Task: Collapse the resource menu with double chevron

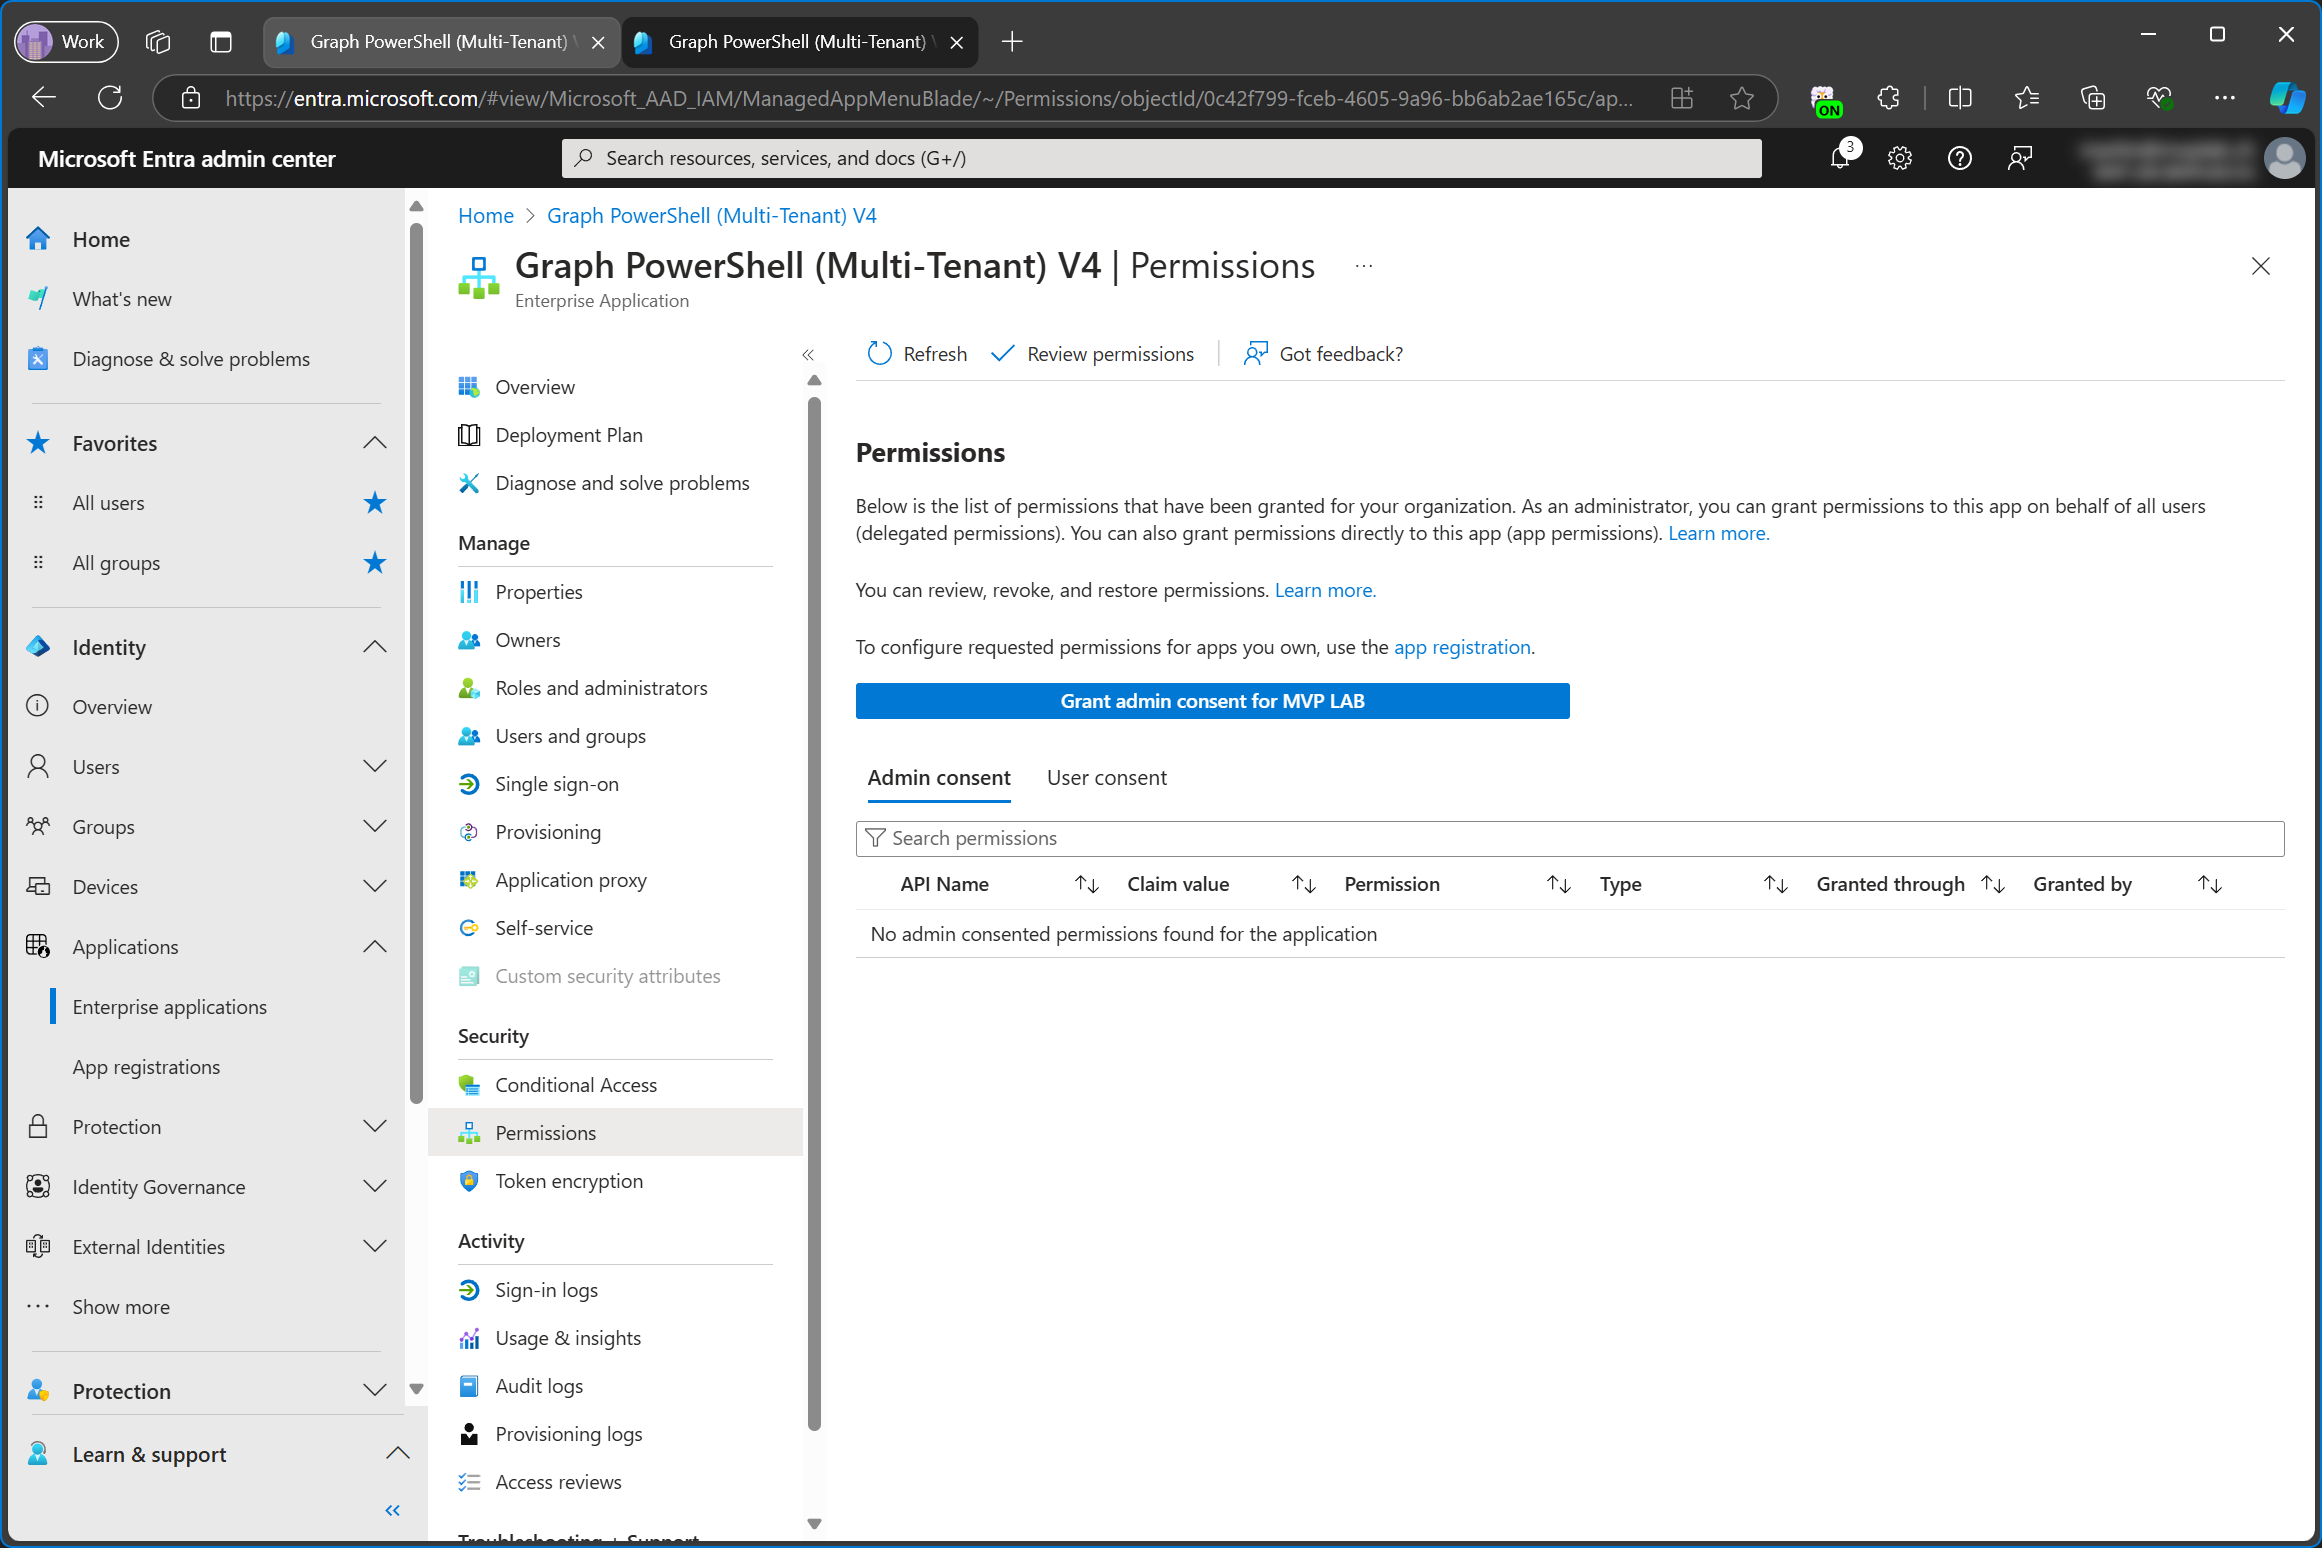Action: 808,354
